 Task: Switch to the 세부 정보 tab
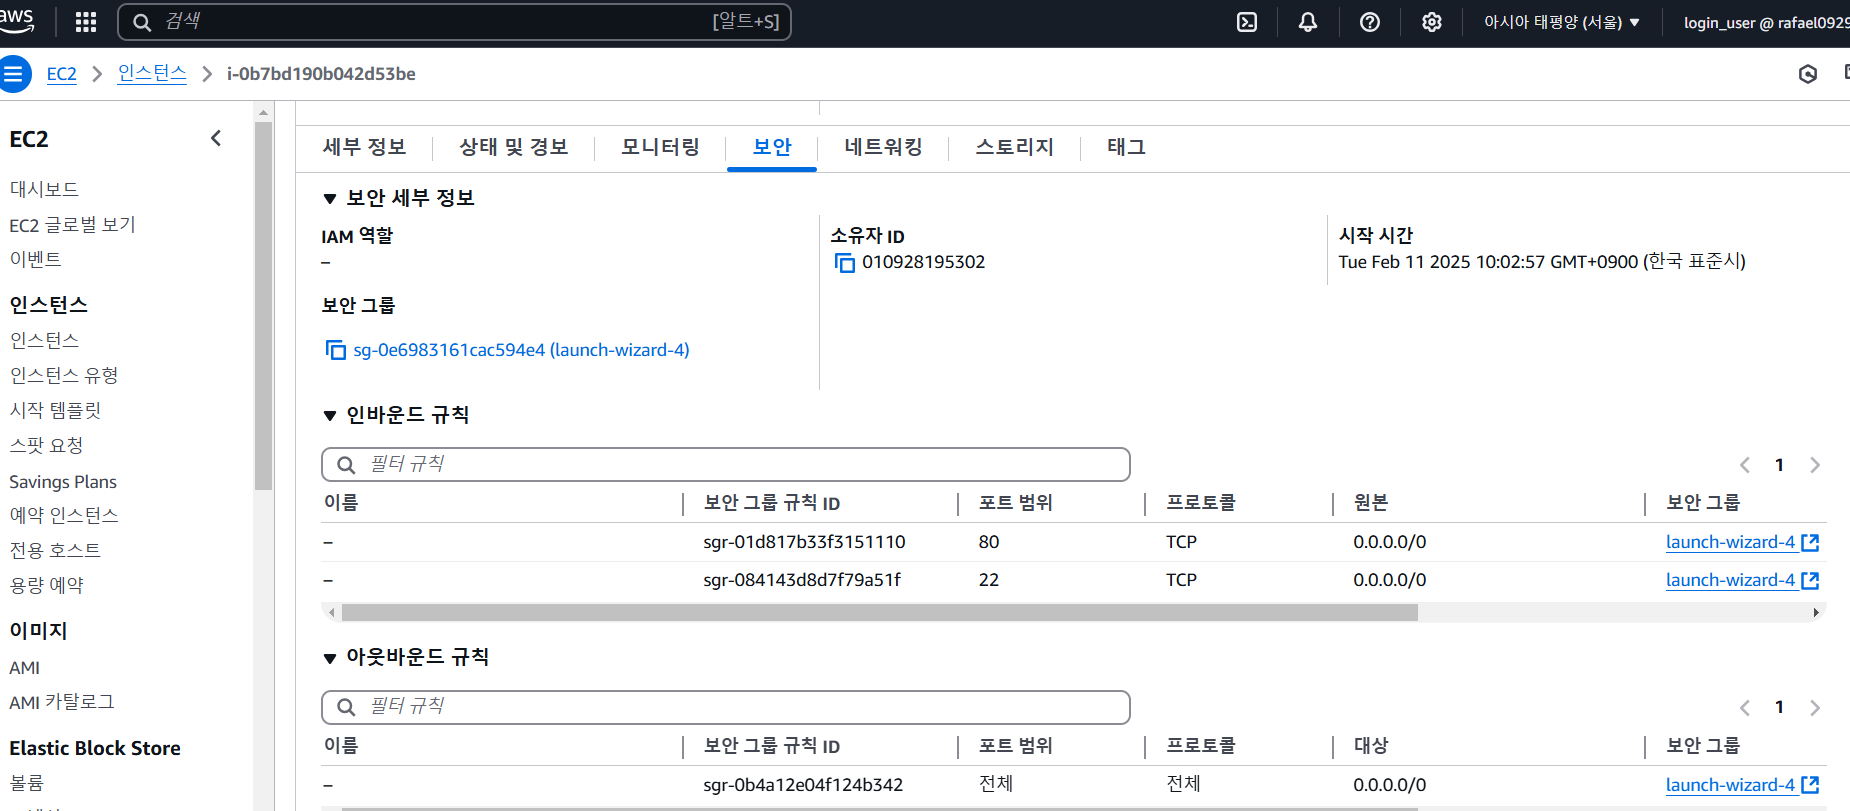(365, 147)
